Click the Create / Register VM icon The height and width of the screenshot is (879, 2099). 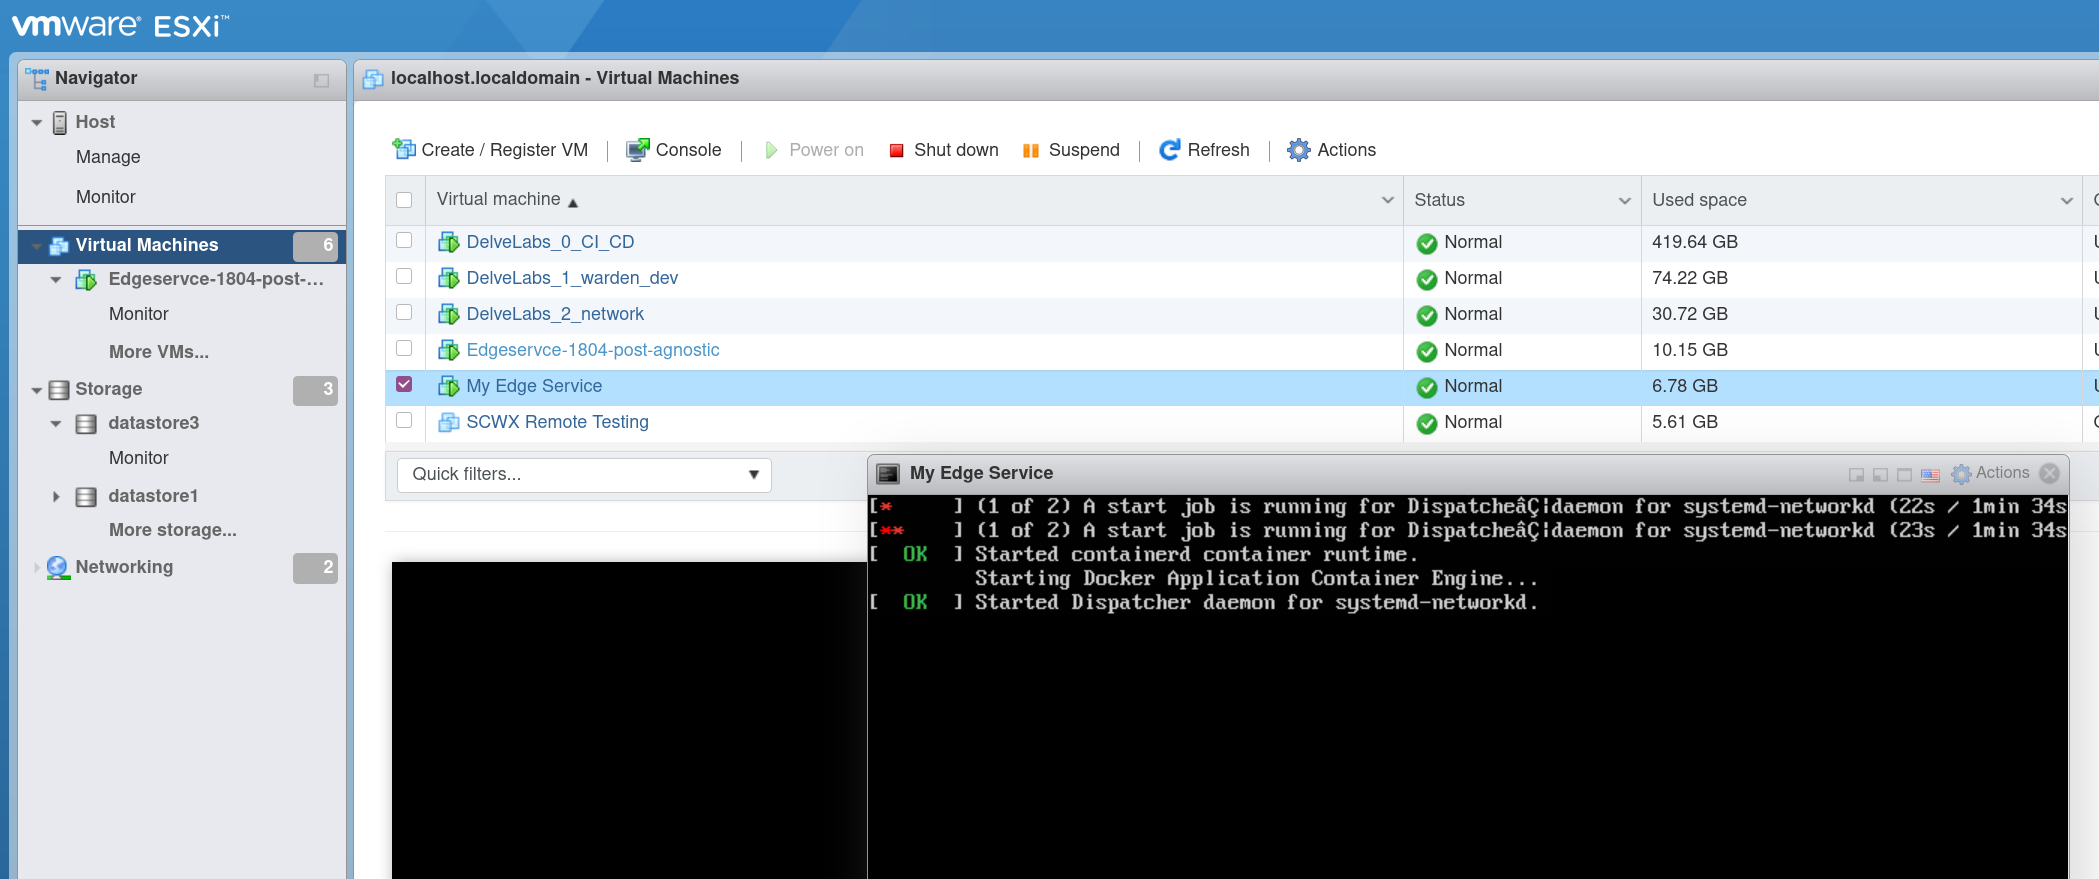point(404,149)
